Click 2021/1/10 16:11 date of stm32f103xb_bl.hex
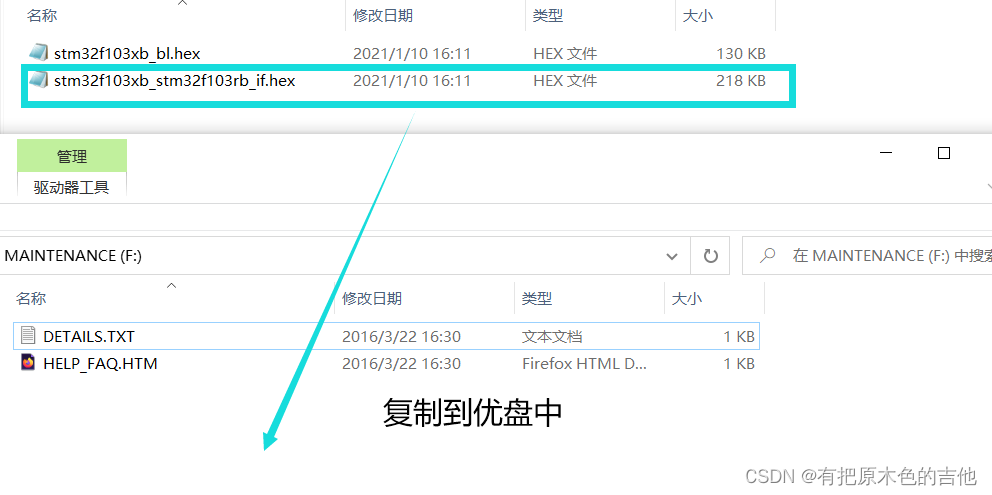 pos(412,54)
